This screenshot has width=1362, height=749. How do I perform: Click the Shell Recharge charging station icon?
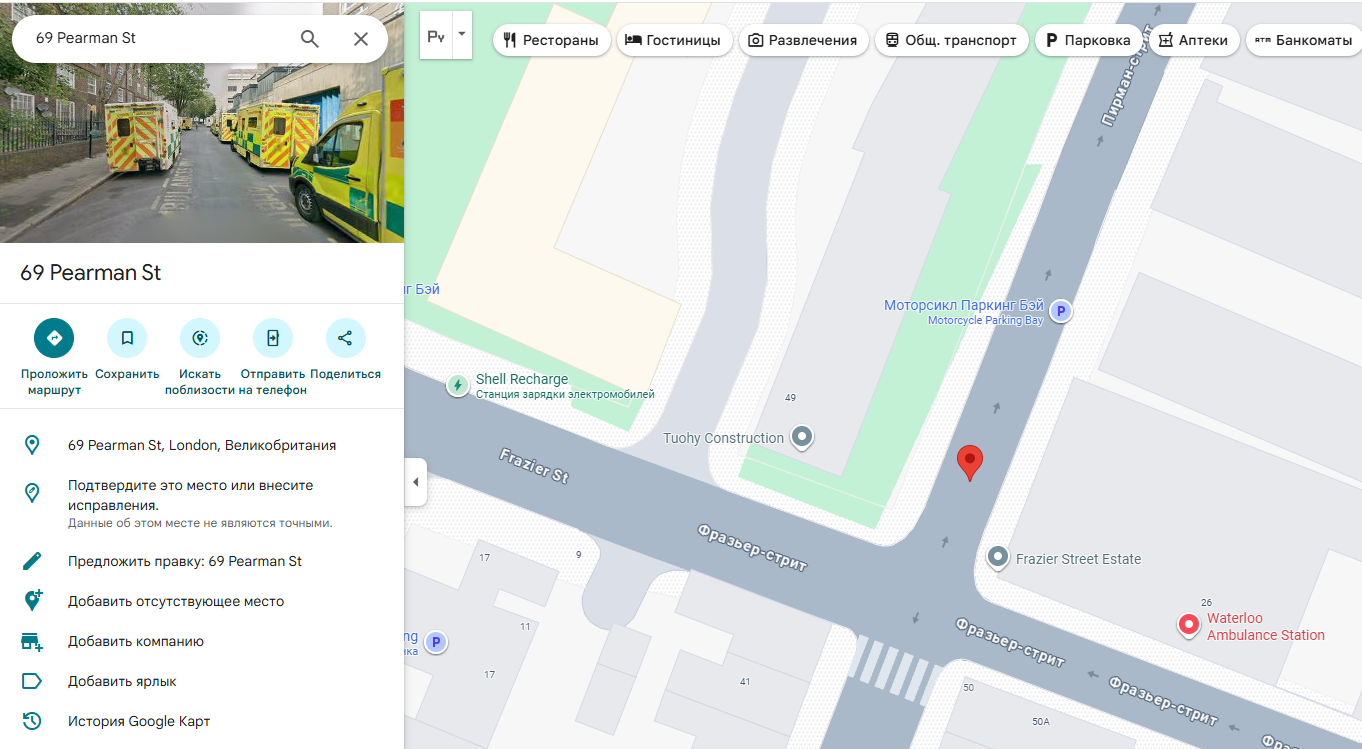point(458,385)
